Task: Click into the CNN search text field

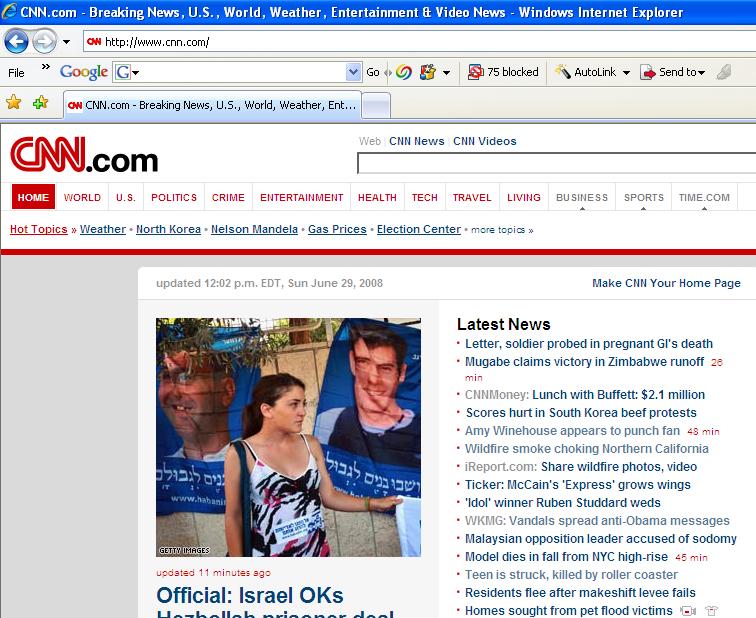Action: [x=555, y=164]
